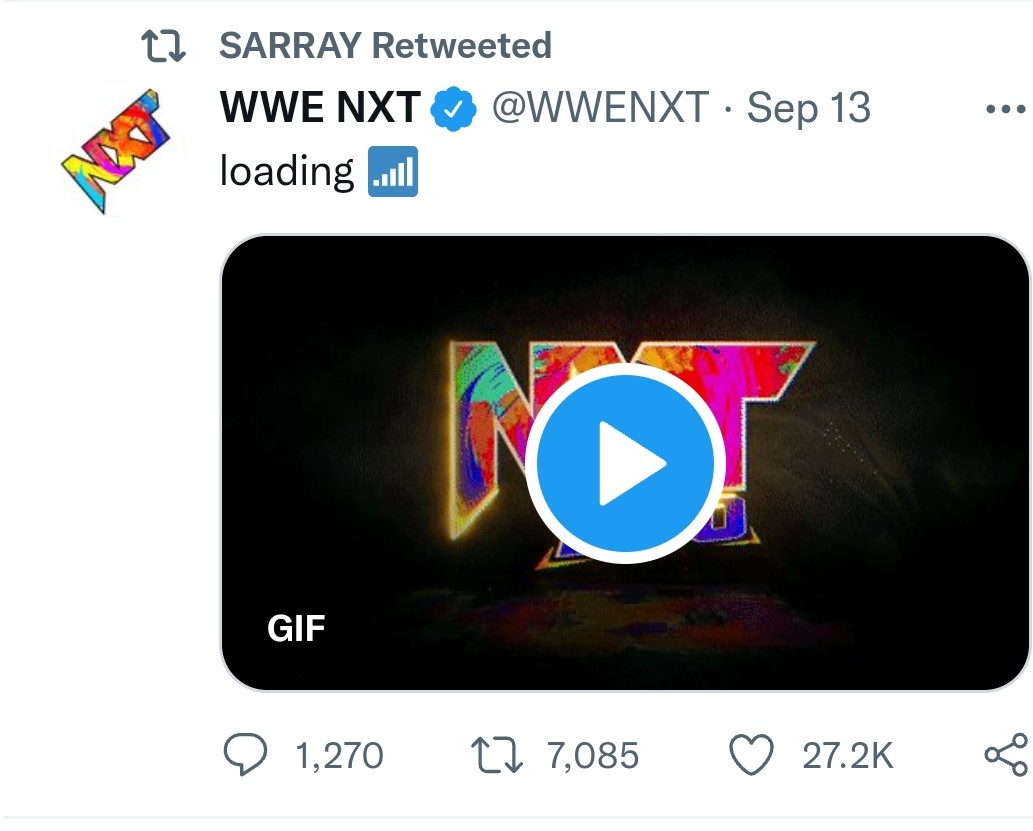Image resolution: width=1033 pixels, height=831 pixels.
Task: Click the 7,085 retweets count
Action: tap(593, 756)
